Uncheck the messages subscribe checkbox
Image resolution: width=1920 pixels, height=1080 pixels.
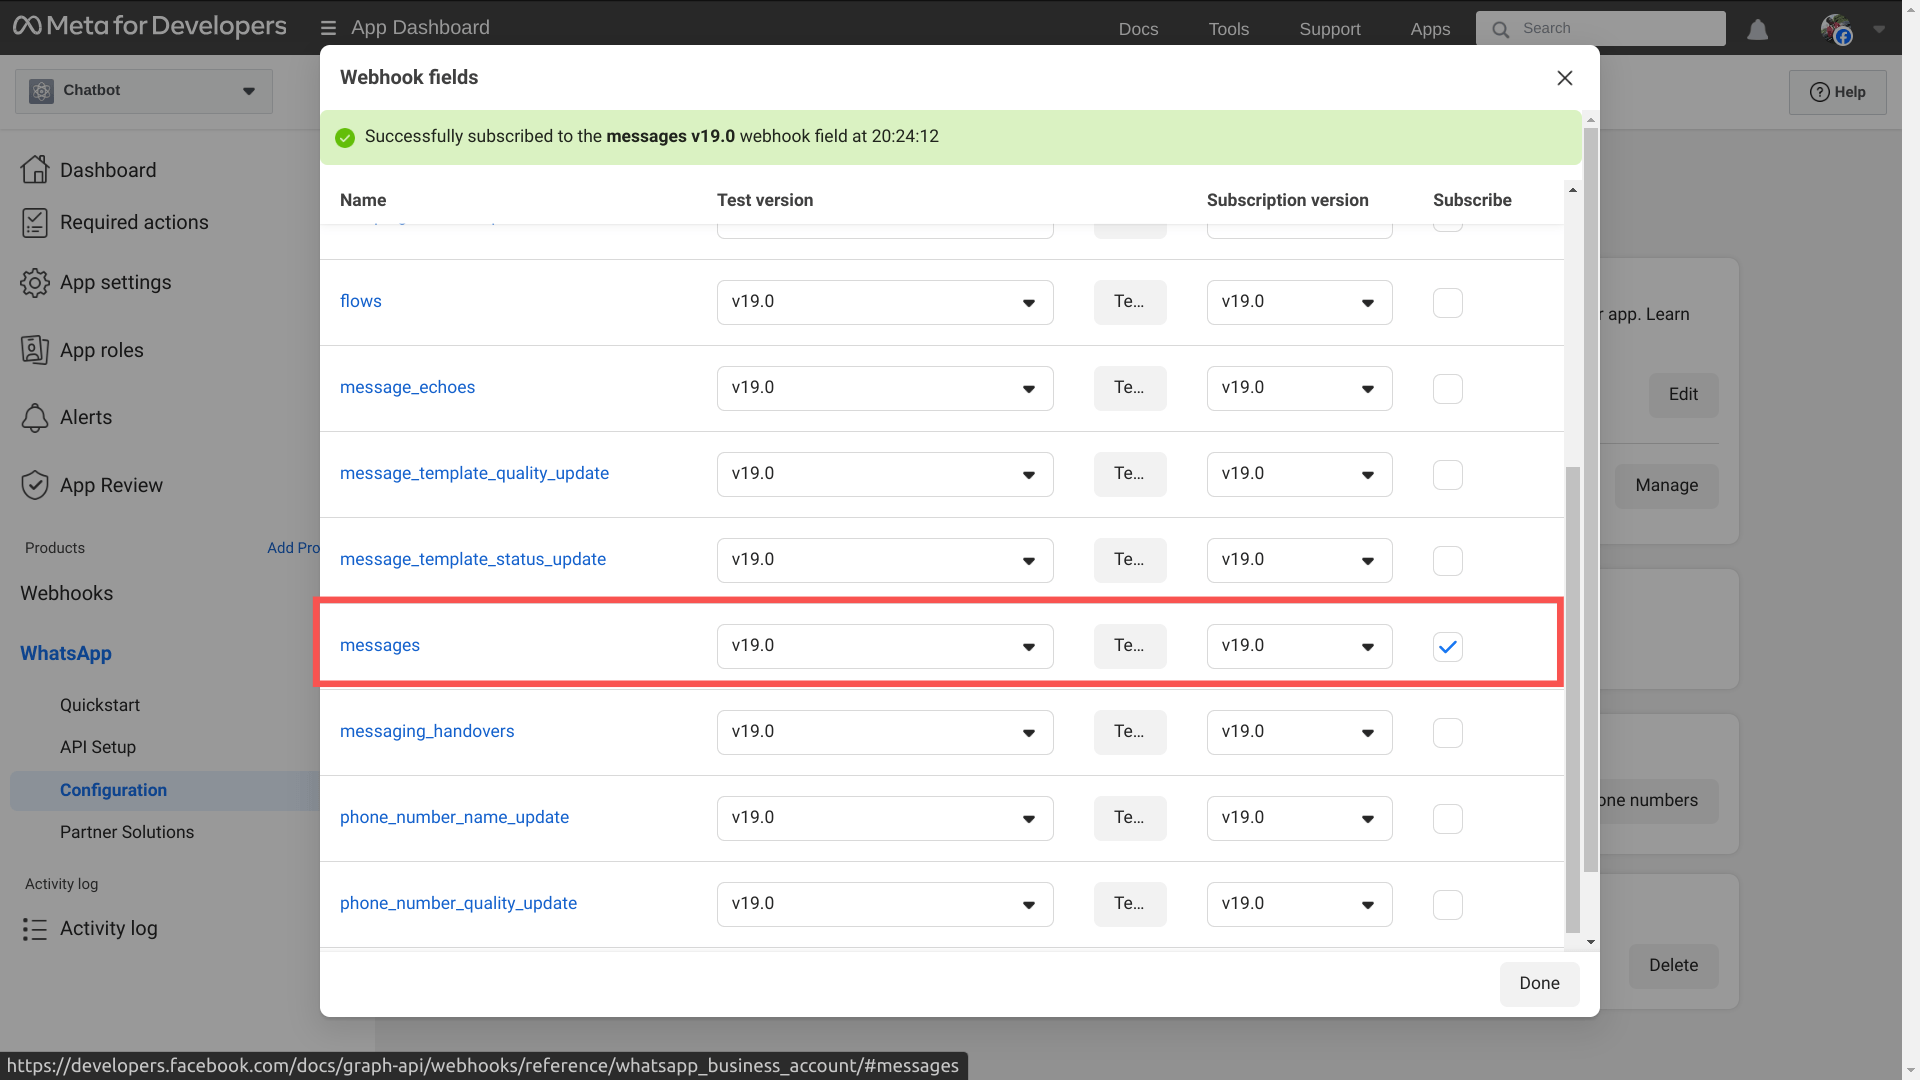(1447, 647)
